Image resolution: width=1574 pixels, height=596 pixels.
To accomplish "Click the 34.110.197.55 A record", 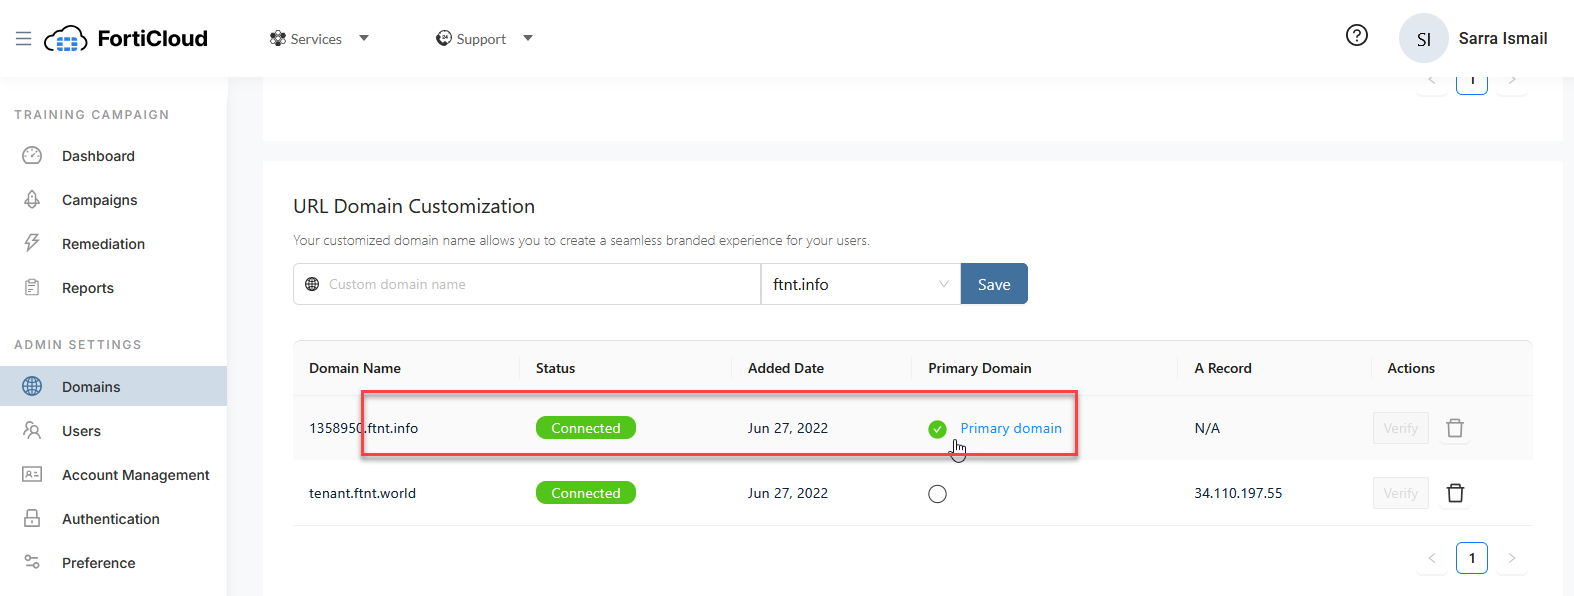I will (1238, 493).
